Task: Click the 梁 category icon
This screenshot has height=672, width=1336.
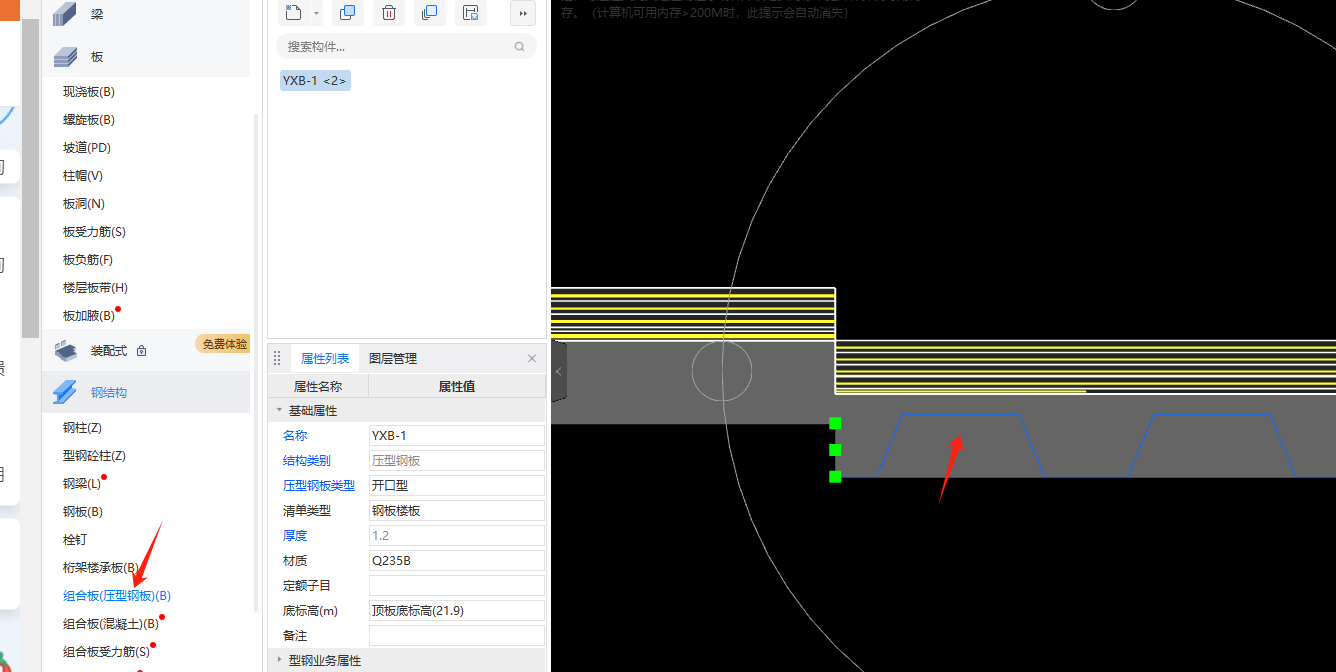Action: 65,14
